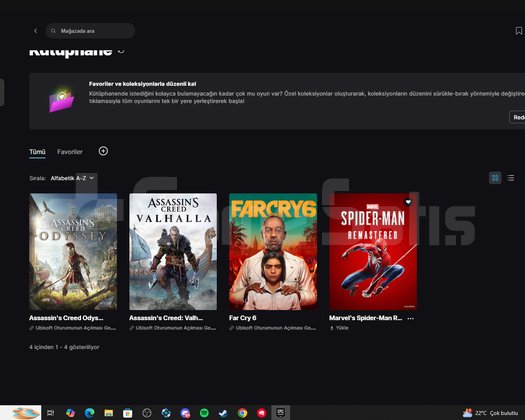Viewport: 525px width, 420px height.
Task: Click the Mağazada ara search field
Action: [x=90, y=31]
